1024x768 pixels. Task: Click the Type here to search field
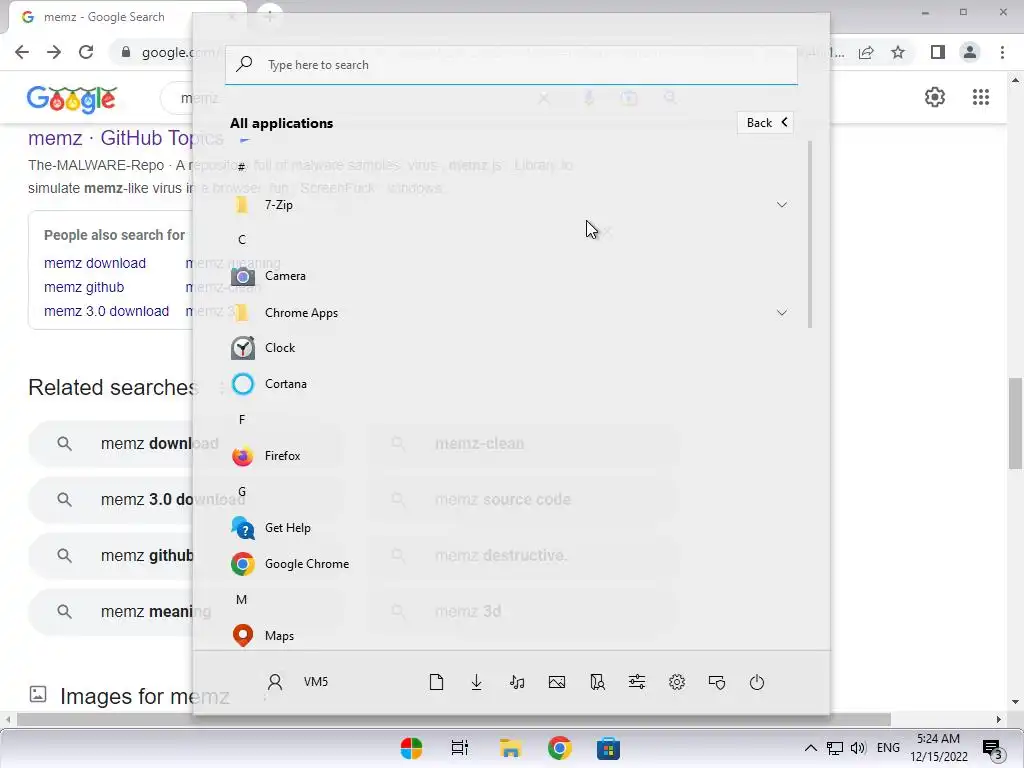tap(511, 65)
